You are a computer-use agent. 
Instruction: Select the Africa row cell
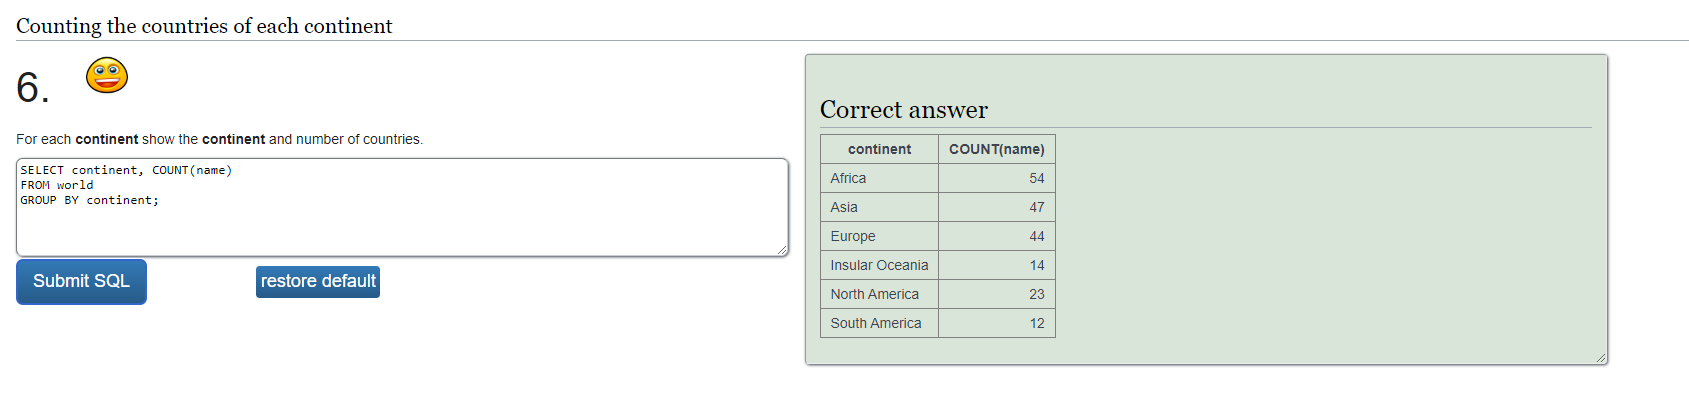(879, 178)
